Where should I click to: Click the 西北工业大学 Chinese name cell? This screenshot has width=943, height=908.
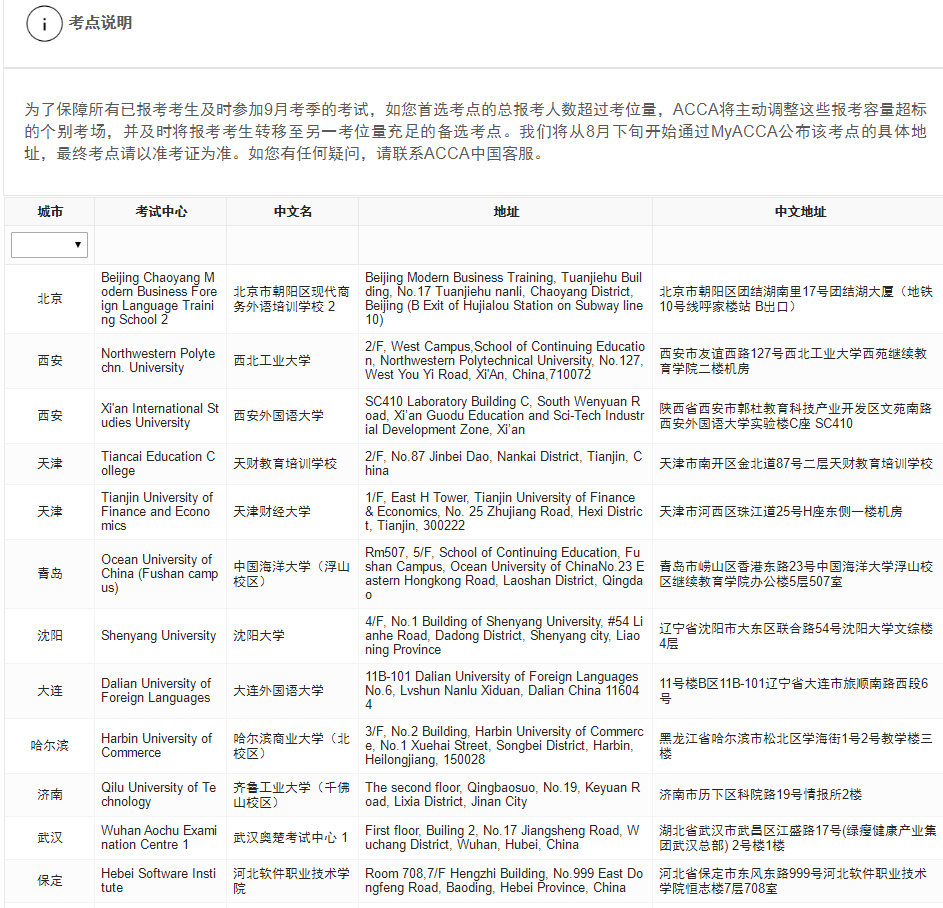tap(272, 361)
